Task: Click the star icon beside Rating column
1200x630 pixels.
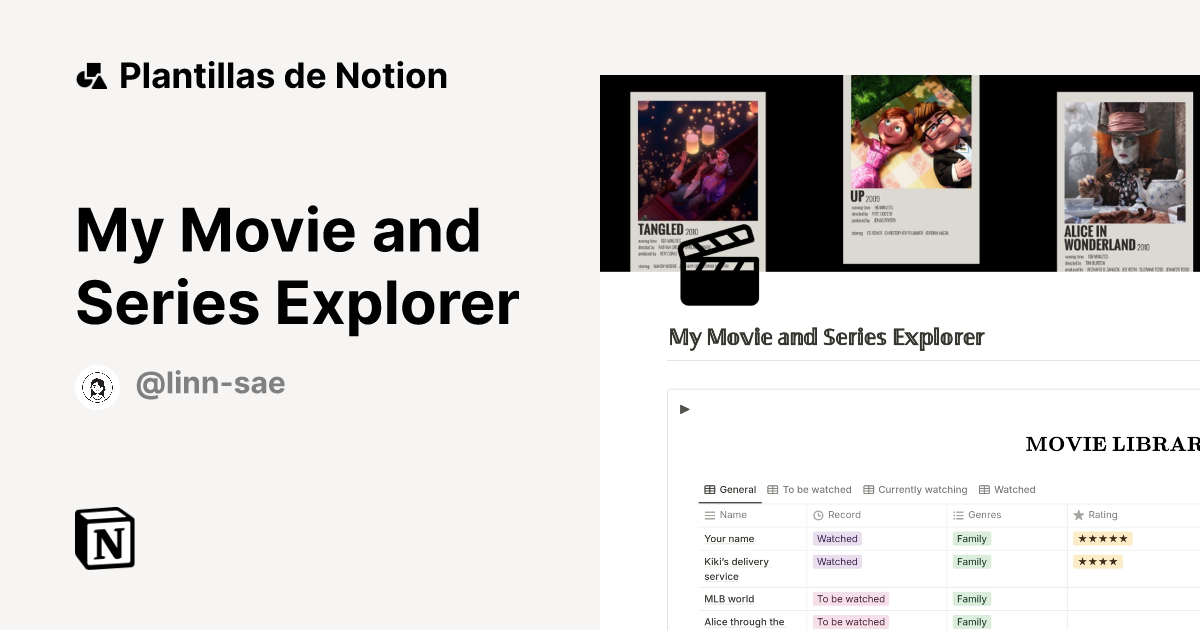Action: (1079, 514)
